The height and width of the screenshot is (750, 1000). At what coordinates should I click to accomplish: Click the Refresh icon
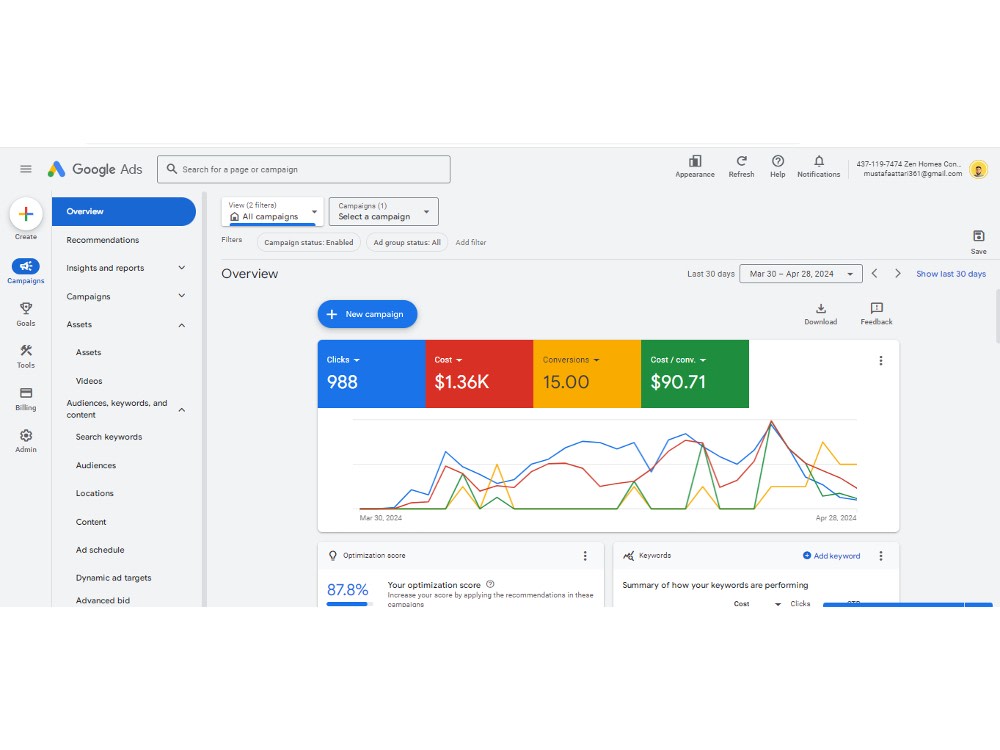click(741, 161)
